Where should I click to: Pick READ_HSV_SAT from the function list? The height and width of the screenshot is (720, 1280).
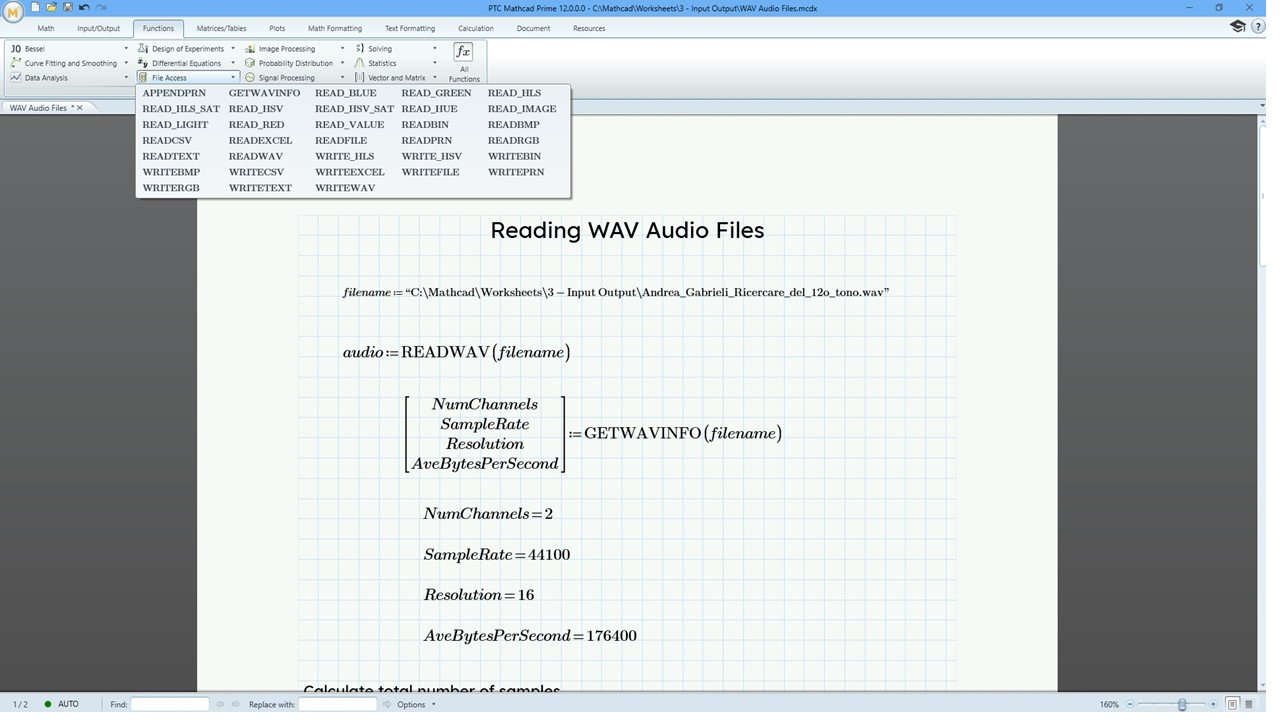pos(354,109)
